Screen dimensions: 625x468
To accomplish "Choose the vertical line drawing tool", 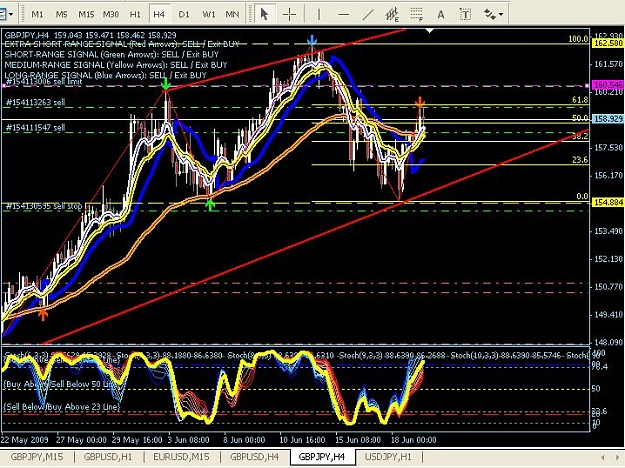I will coord(319,15).
